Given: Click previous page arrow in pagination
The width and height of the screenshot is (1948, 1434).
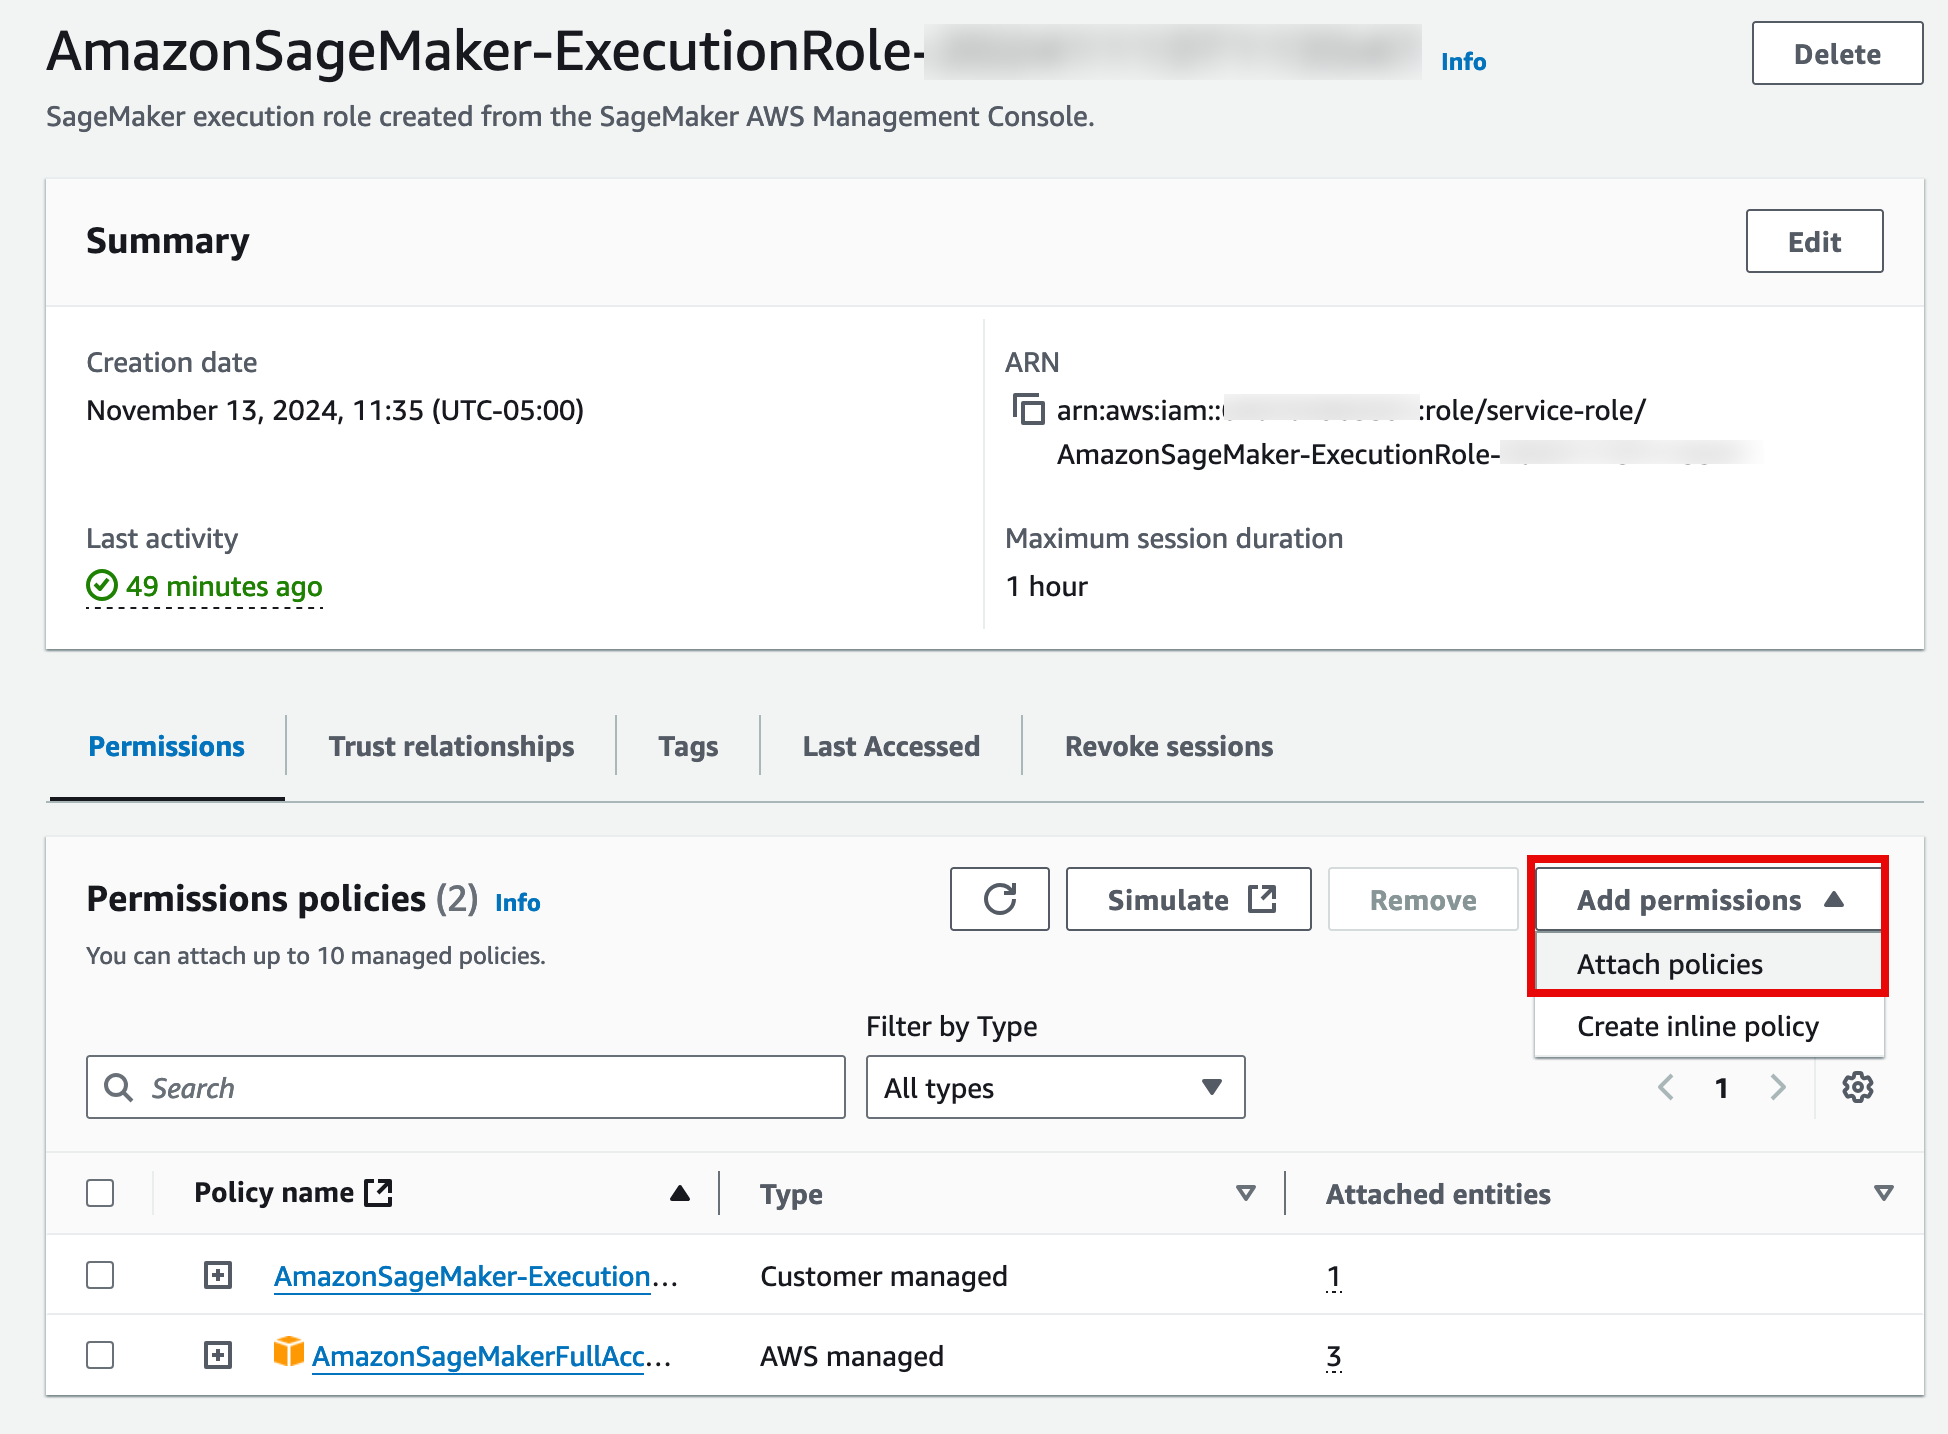Looking at the screenshot, I should (x=1666, y=1087).
